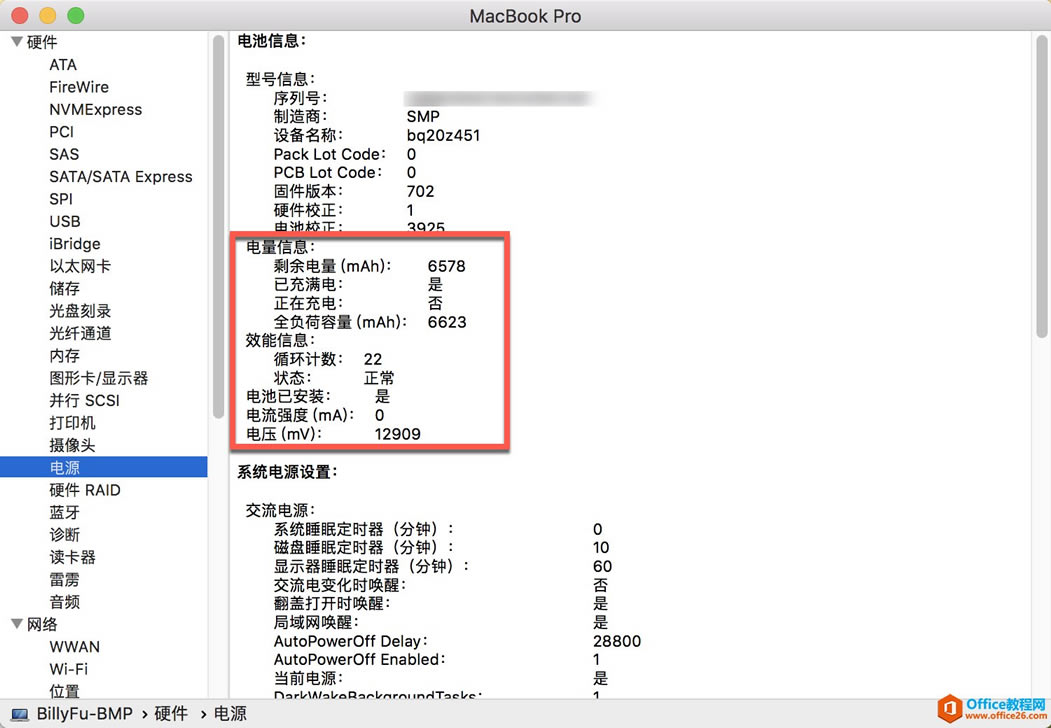The image size is (1051, 728).
Task: Click 电源 in the bottom path bar
Action: (231, 714)
